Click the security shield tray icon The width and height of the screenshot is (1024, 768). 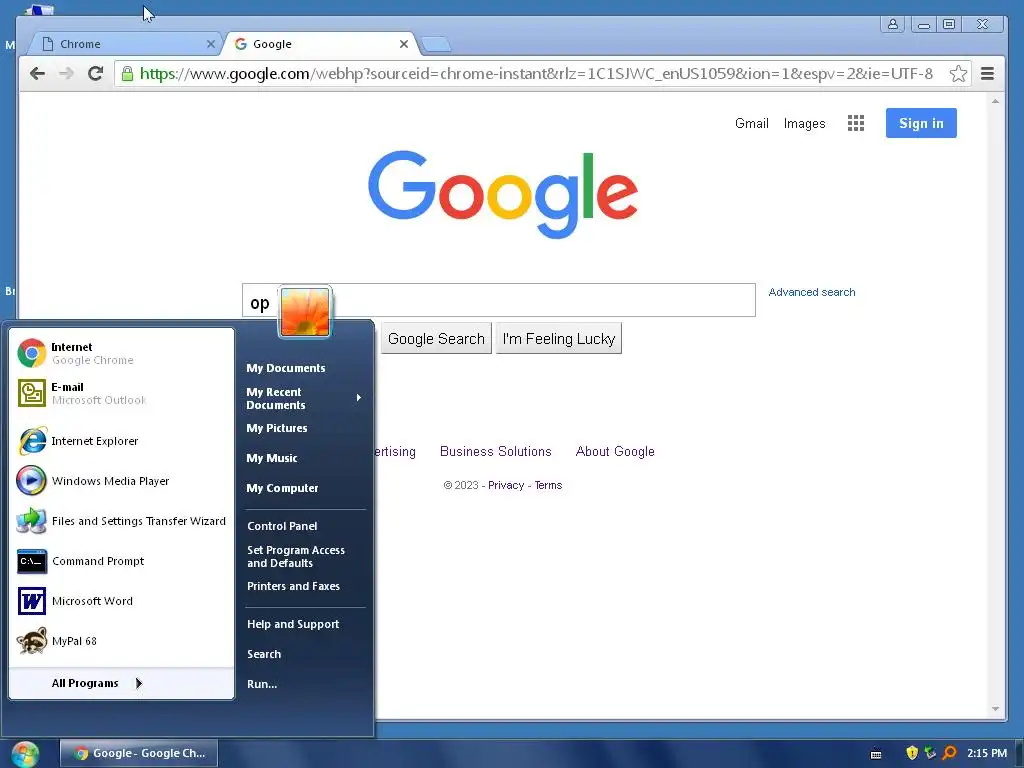912,753
